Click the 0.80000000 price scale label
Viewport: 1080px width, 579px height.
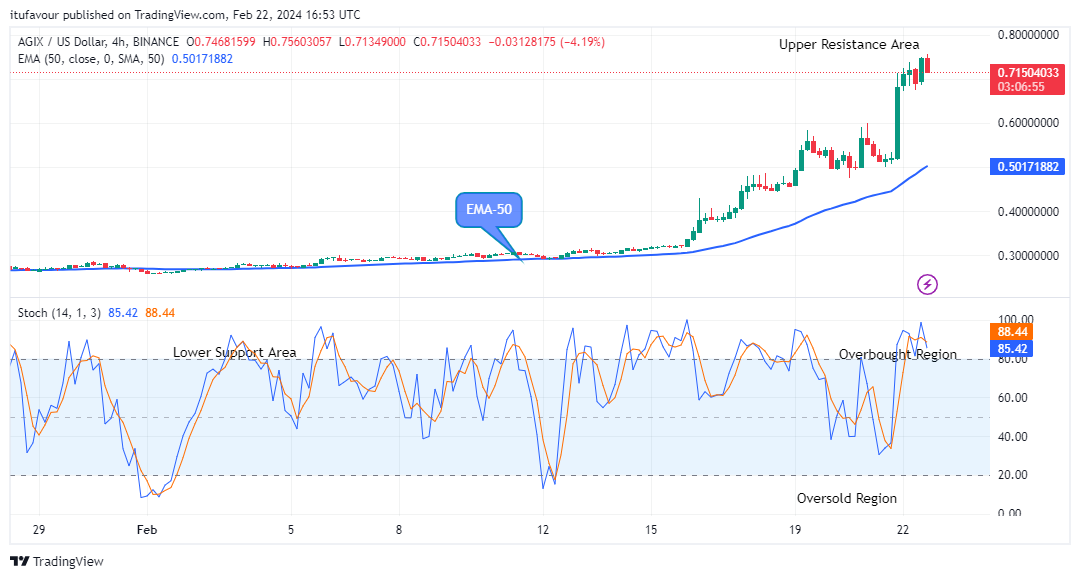point(1028,35)
